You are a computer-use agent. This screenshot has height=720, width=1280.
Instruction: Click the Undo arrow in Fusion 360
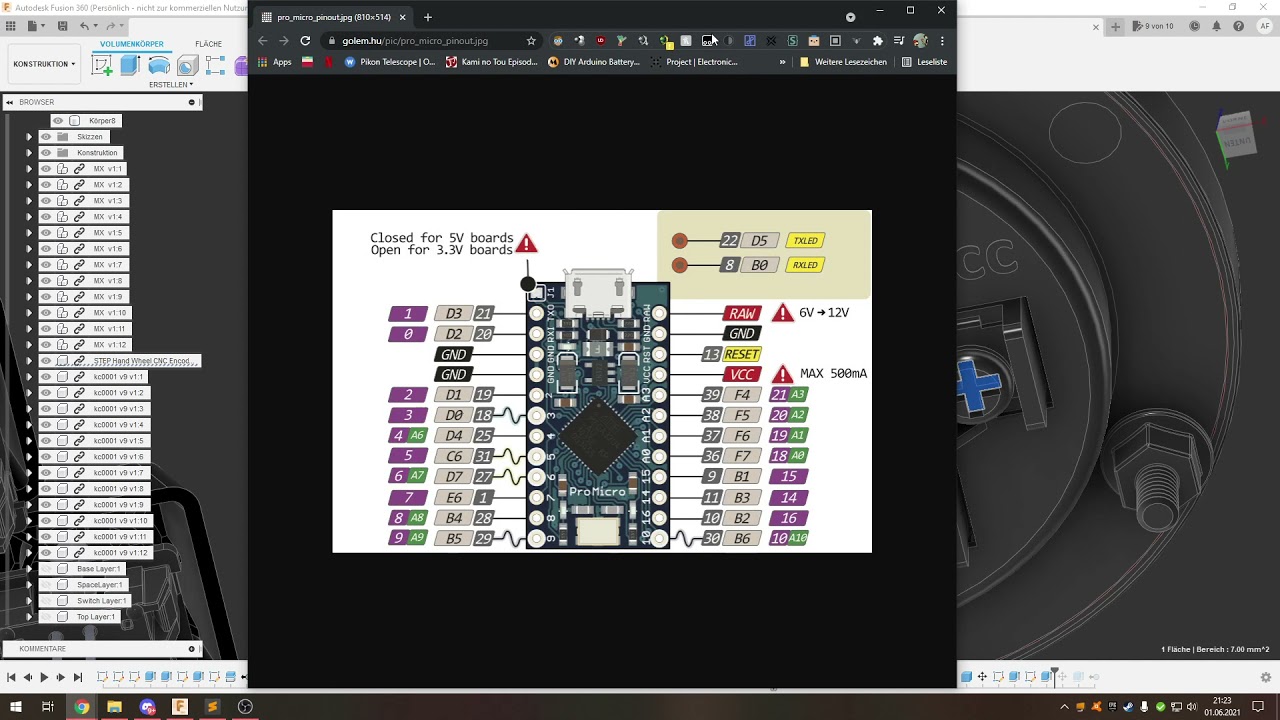pyautogui.click(x=85, y=25)
